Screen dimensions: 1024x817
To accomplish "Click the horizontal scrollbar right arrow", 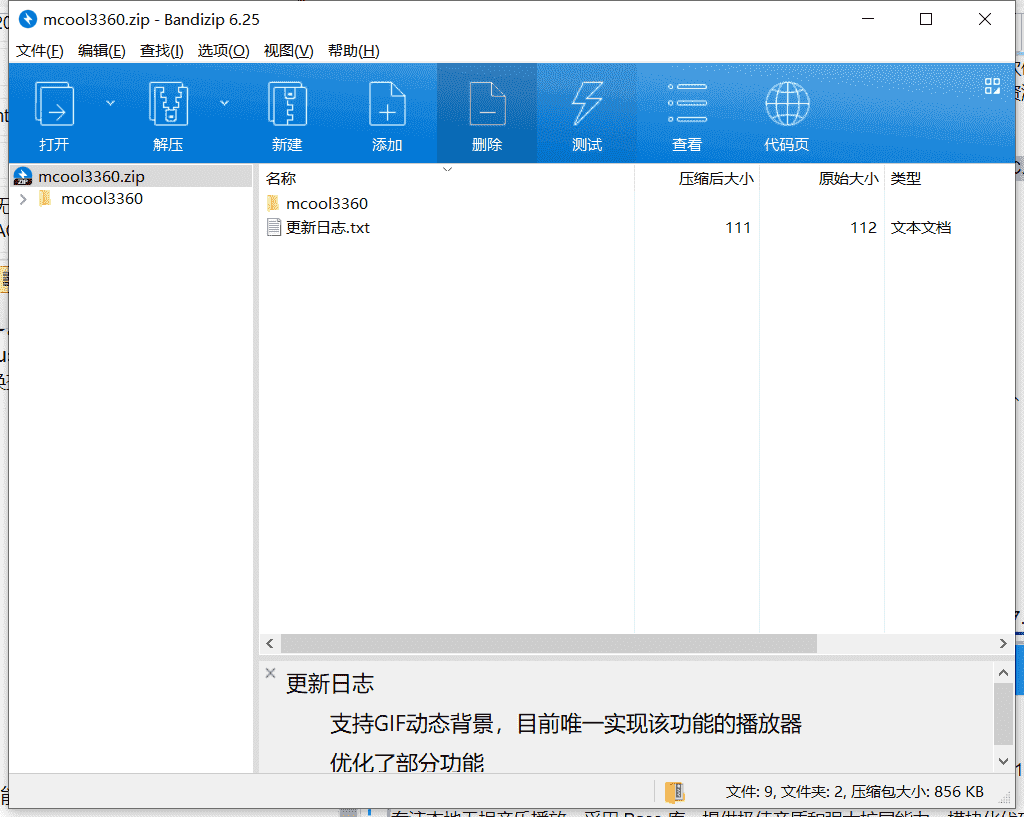I will pyautogui.click(x=1003, y=643).
